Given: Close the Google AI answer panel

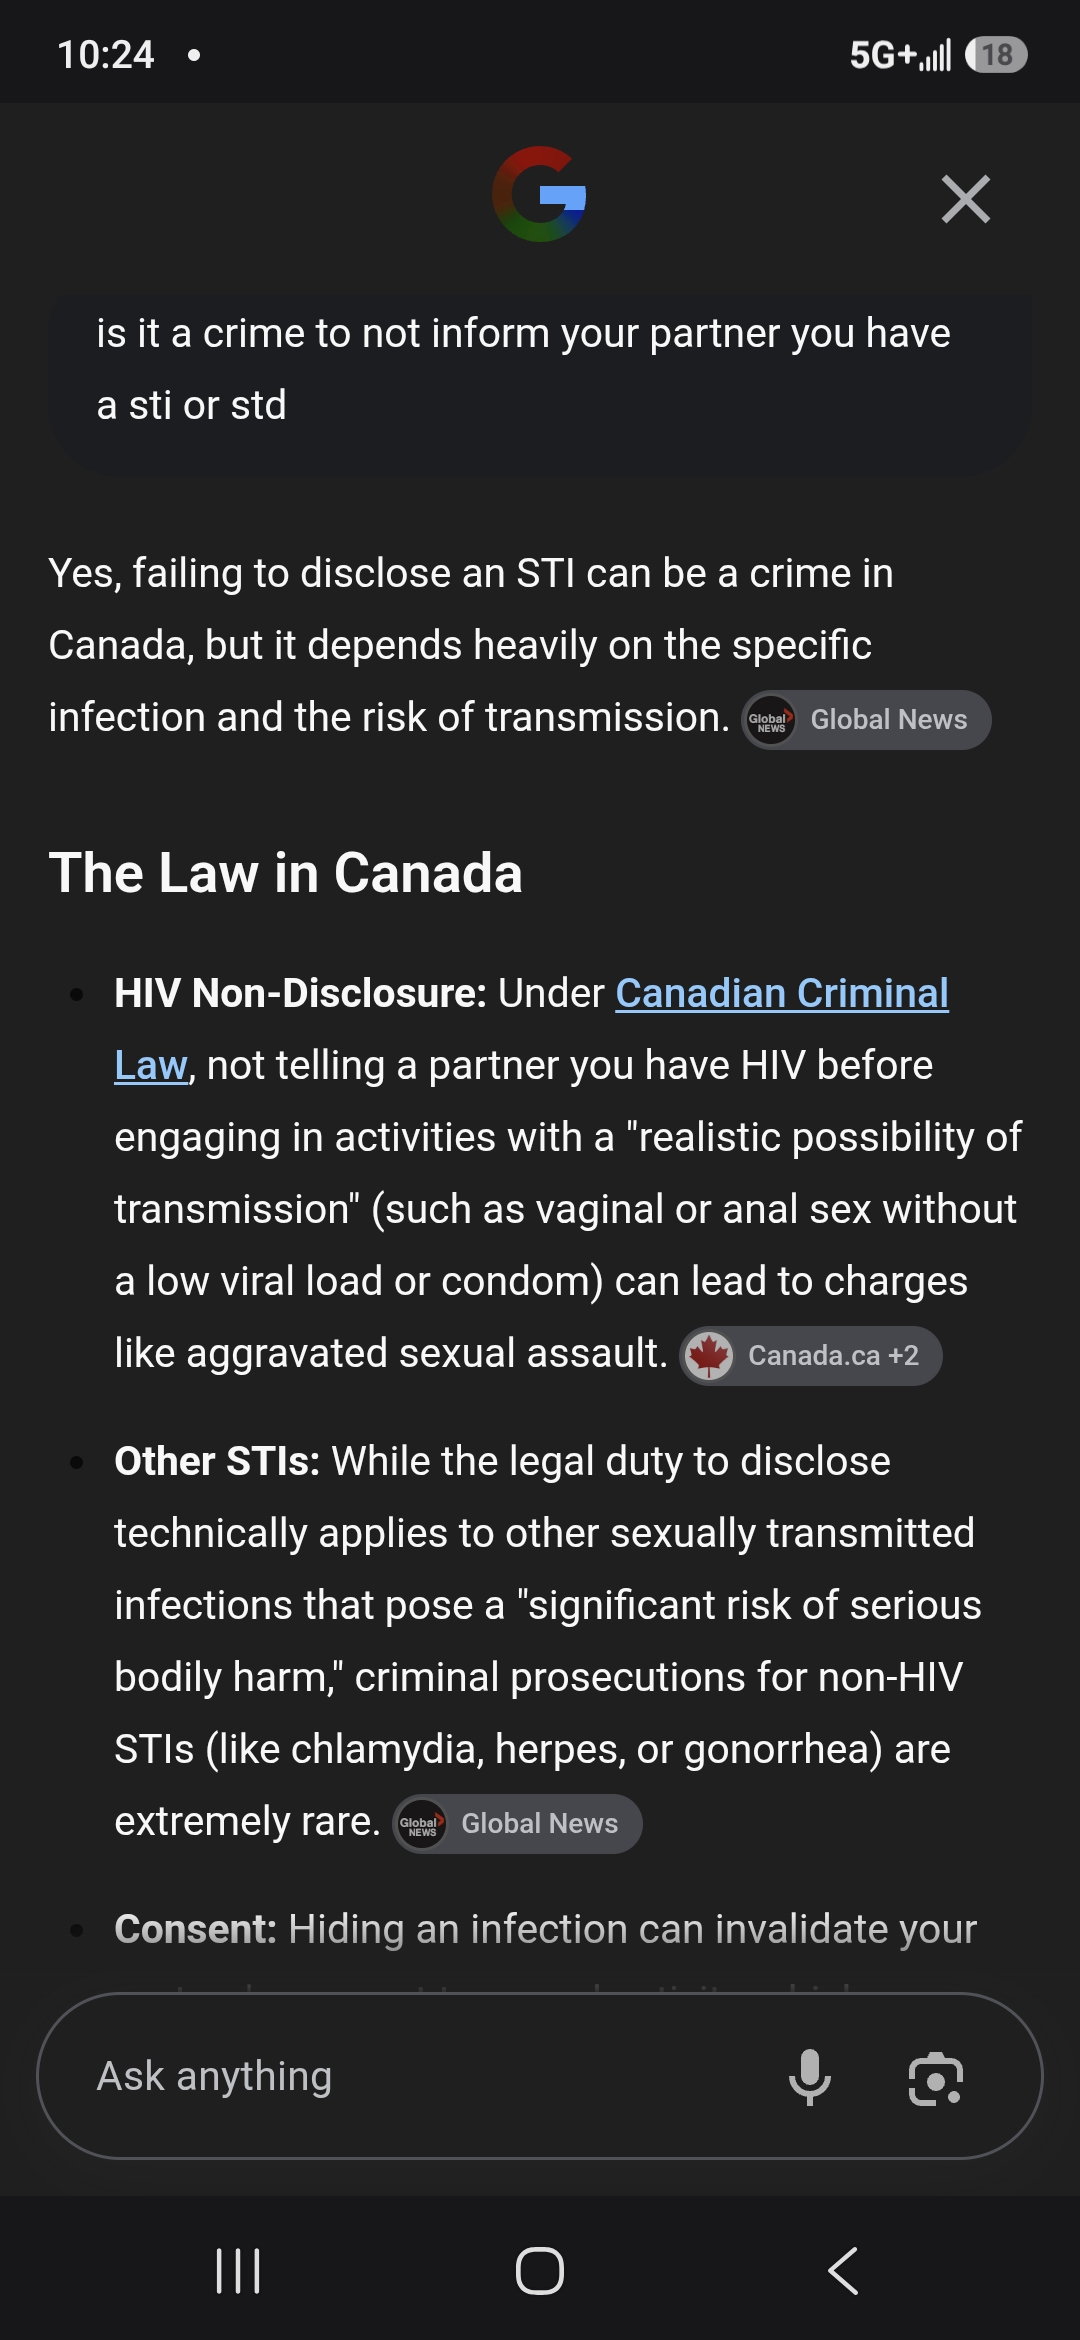Looking at the screenshot, I should point(966,199).
